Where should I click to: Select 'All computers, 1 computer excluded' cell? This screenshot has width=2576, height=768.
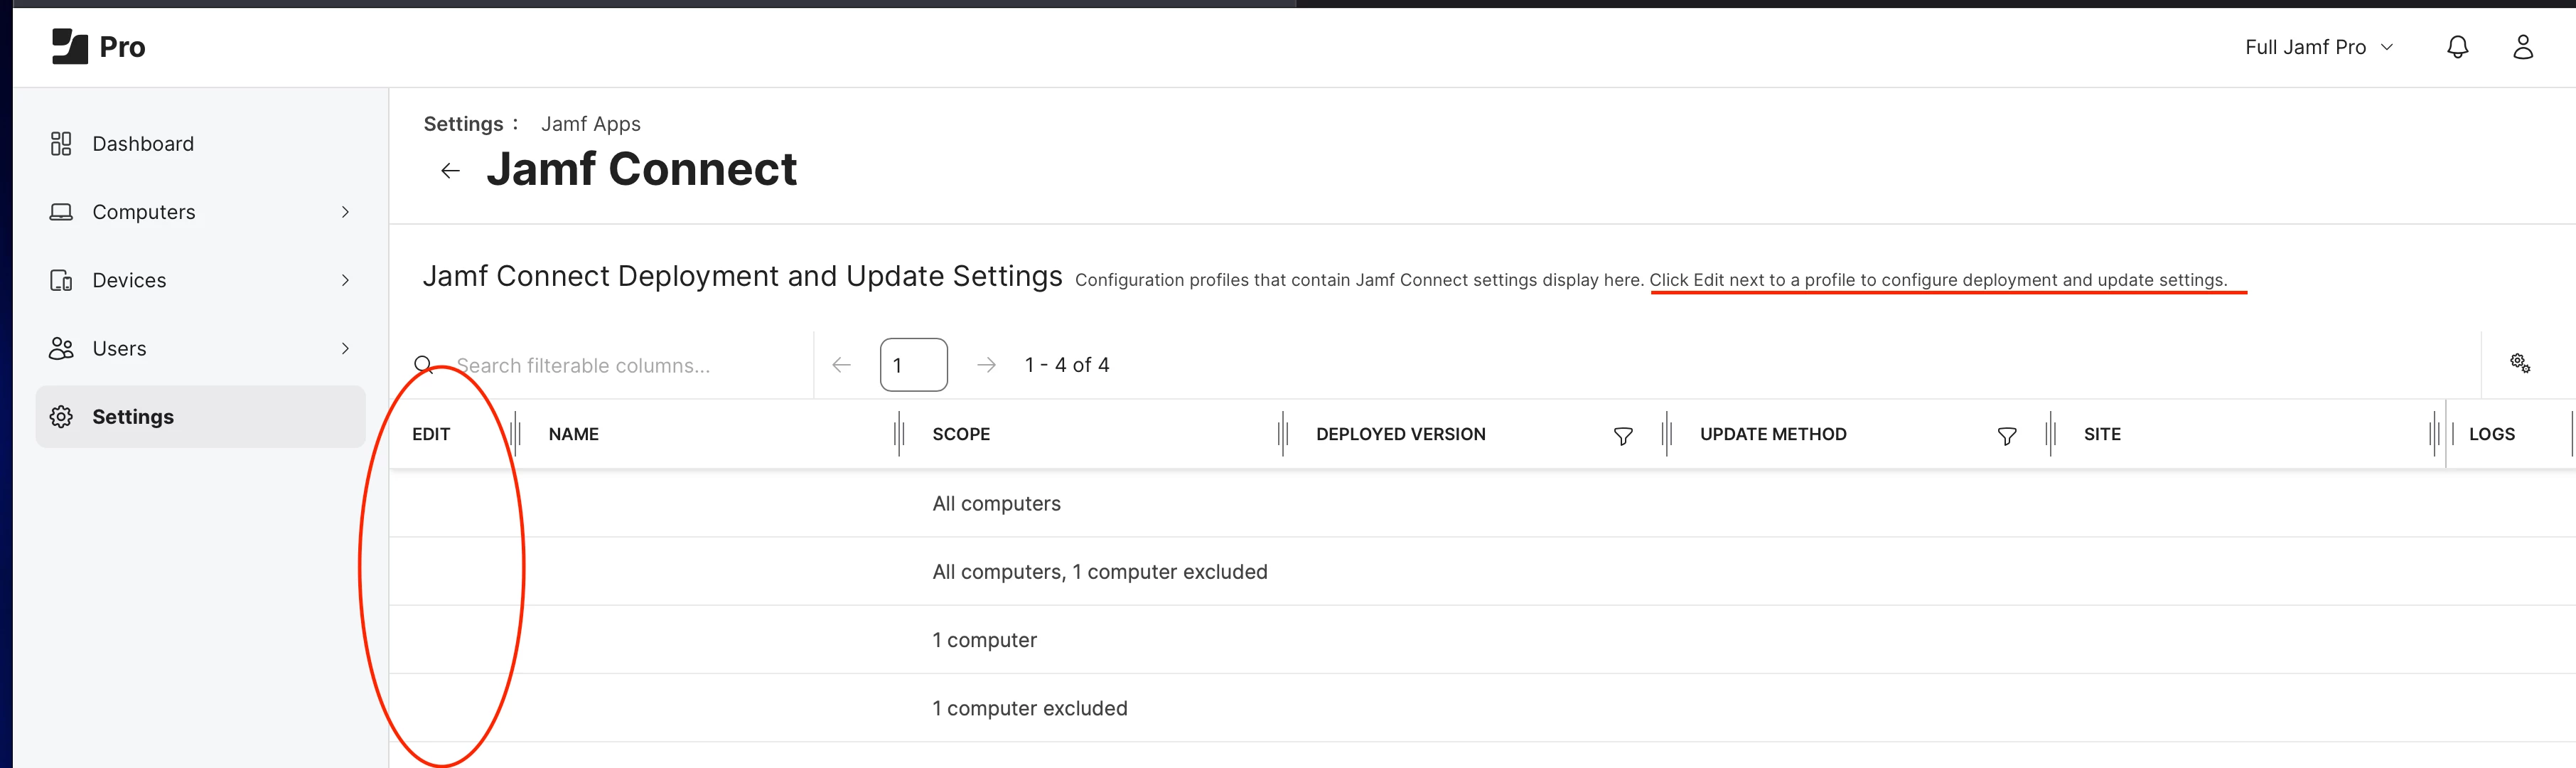[x=1099, y=572]
